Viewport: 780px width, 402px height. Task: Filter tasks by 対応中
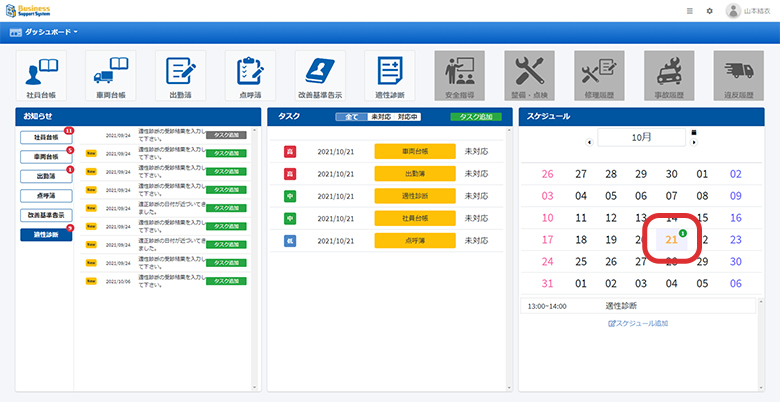pos(408,117)
